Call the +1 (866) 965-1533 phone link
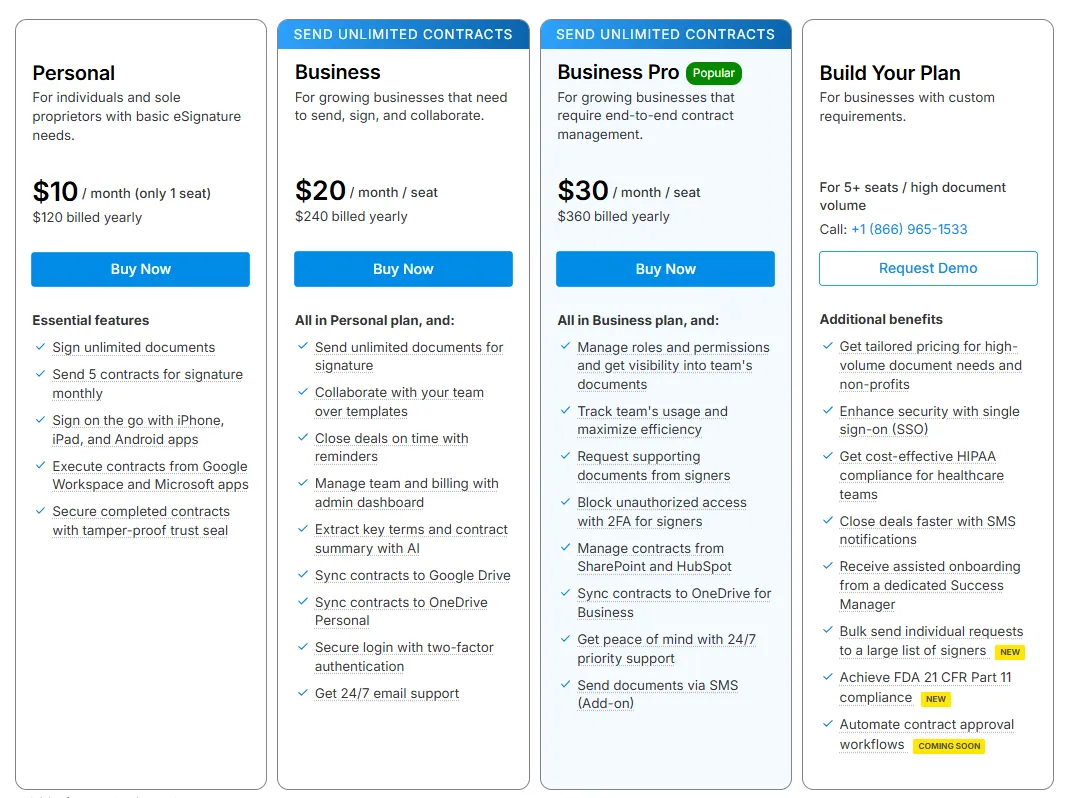Image resolution: width=1068 pixels, height=798 pixels. tap(908, 229)
